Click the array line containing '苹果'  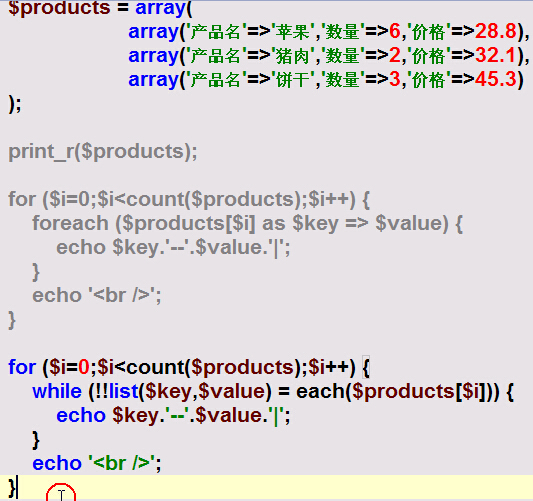coord(329,32)
